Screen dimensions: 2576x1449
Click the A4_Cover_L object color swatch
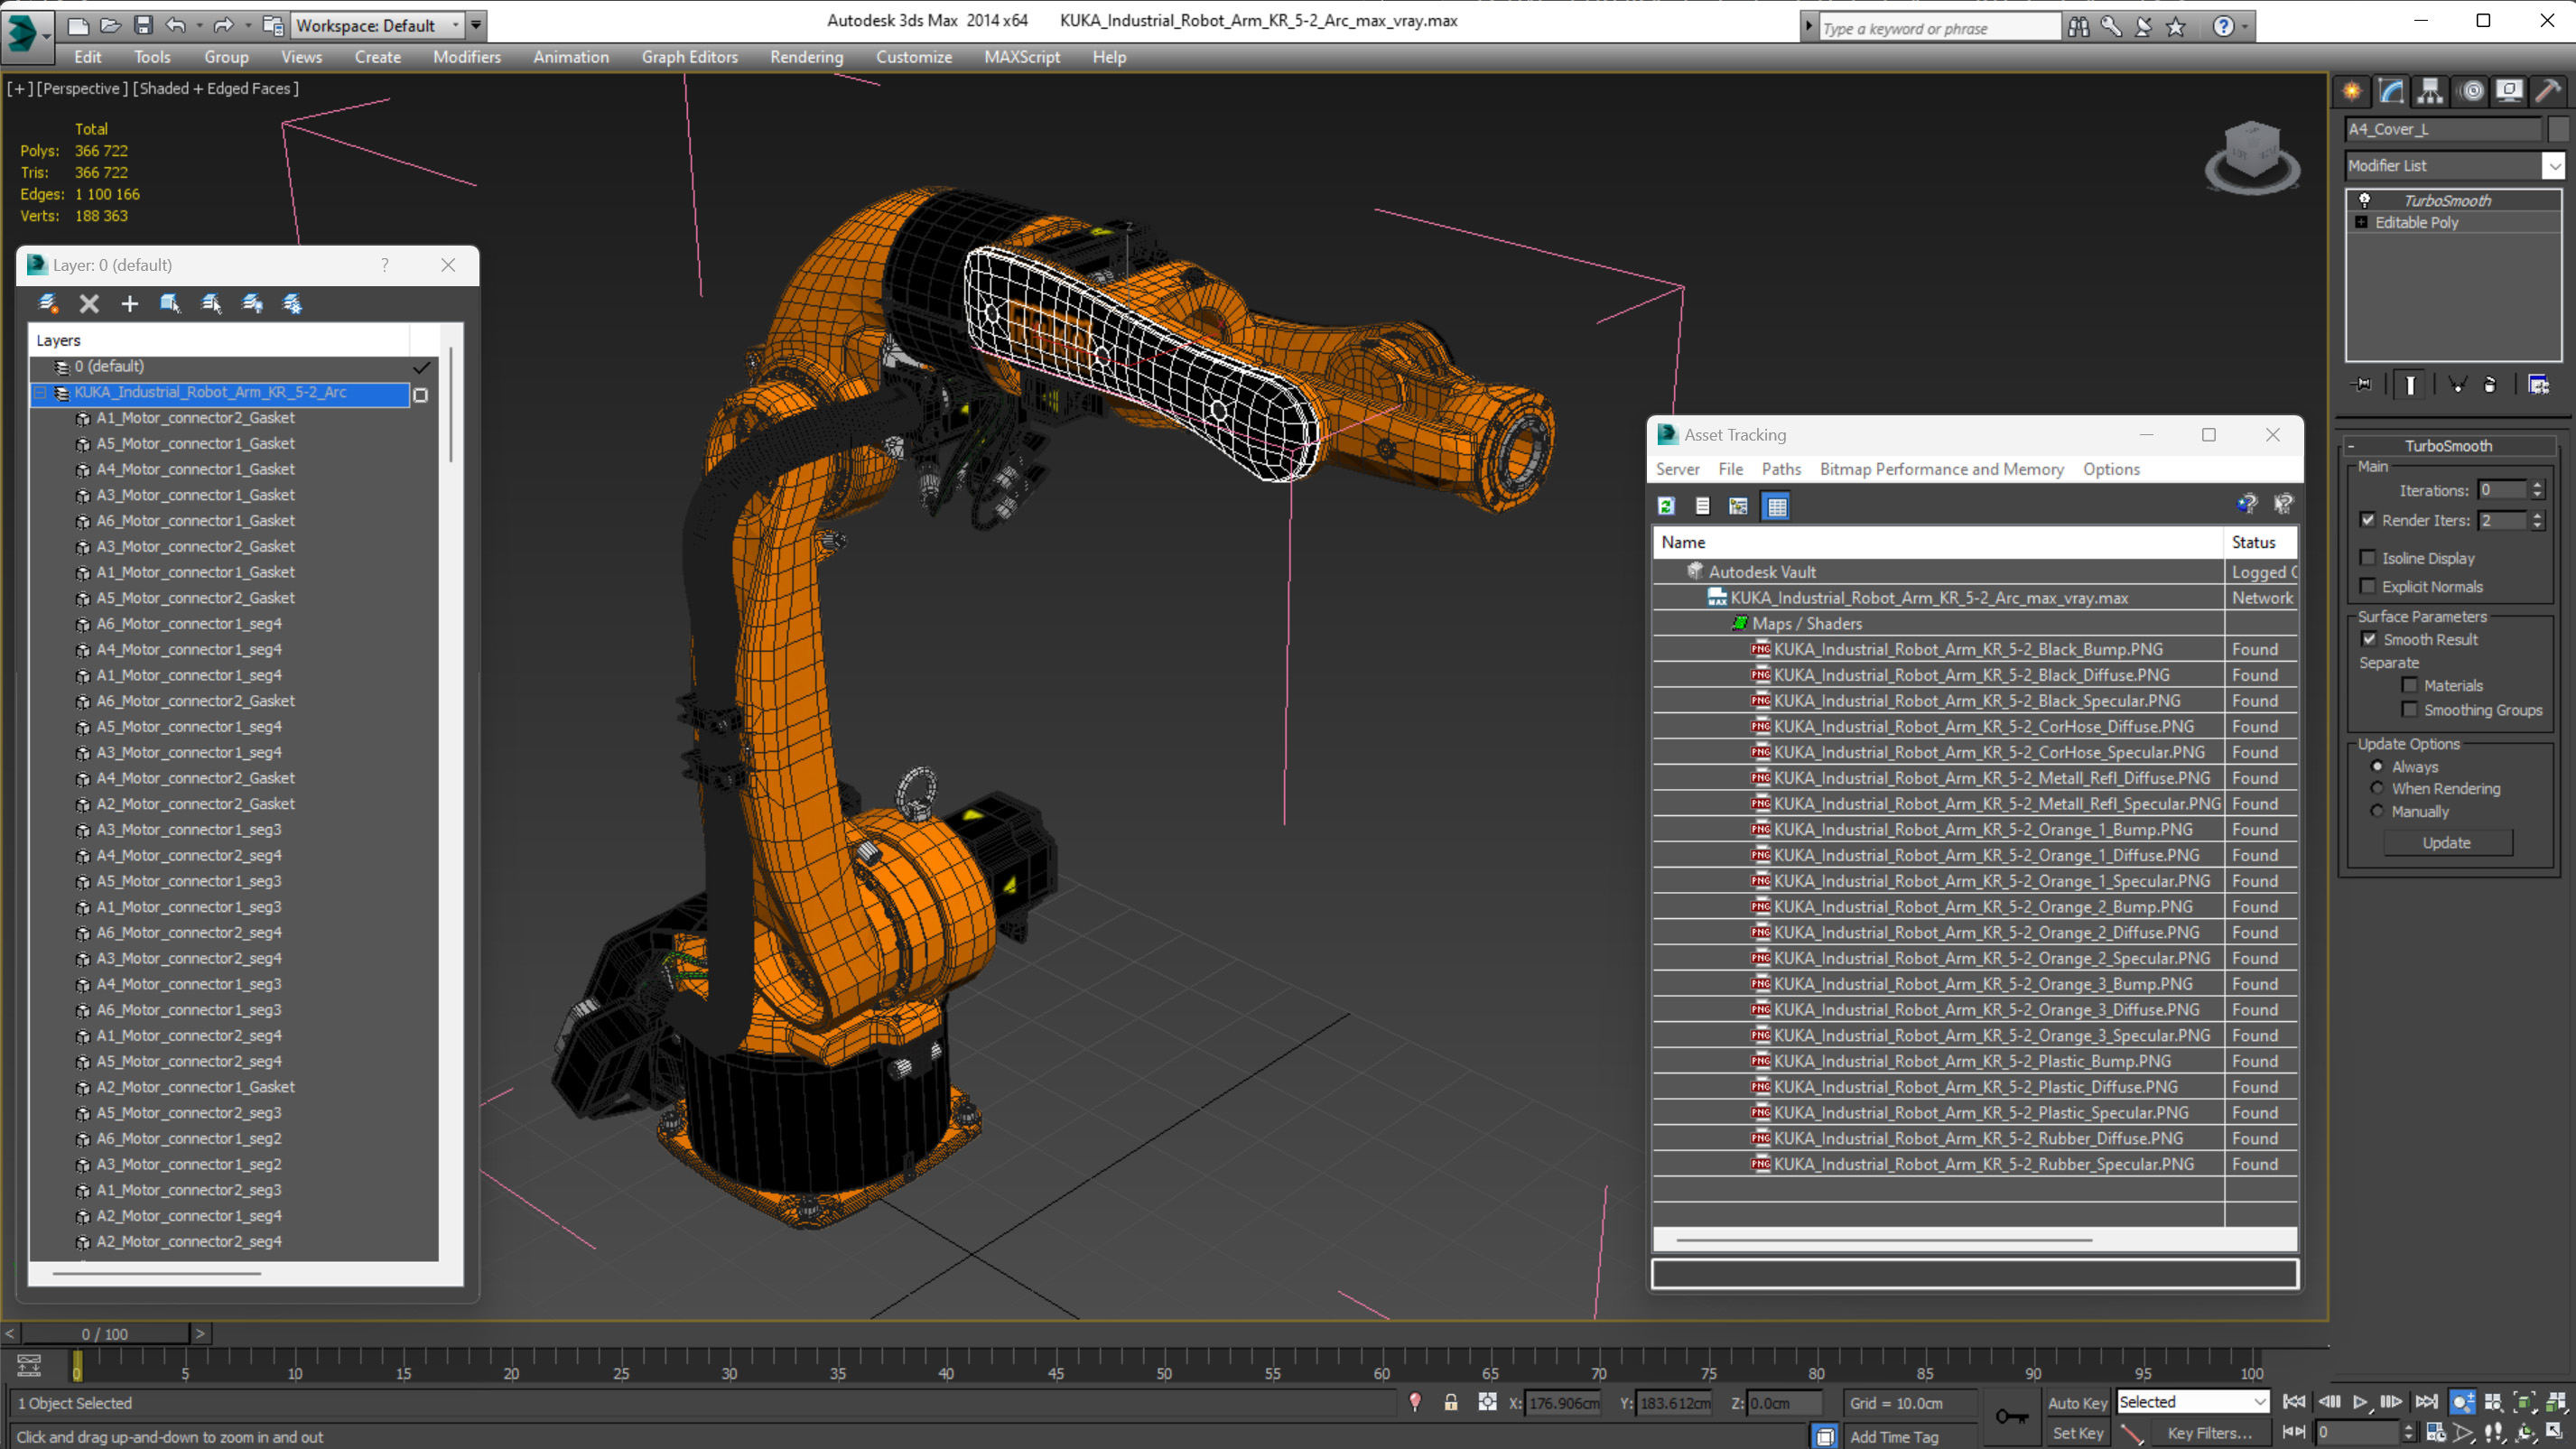(2557, 129)
